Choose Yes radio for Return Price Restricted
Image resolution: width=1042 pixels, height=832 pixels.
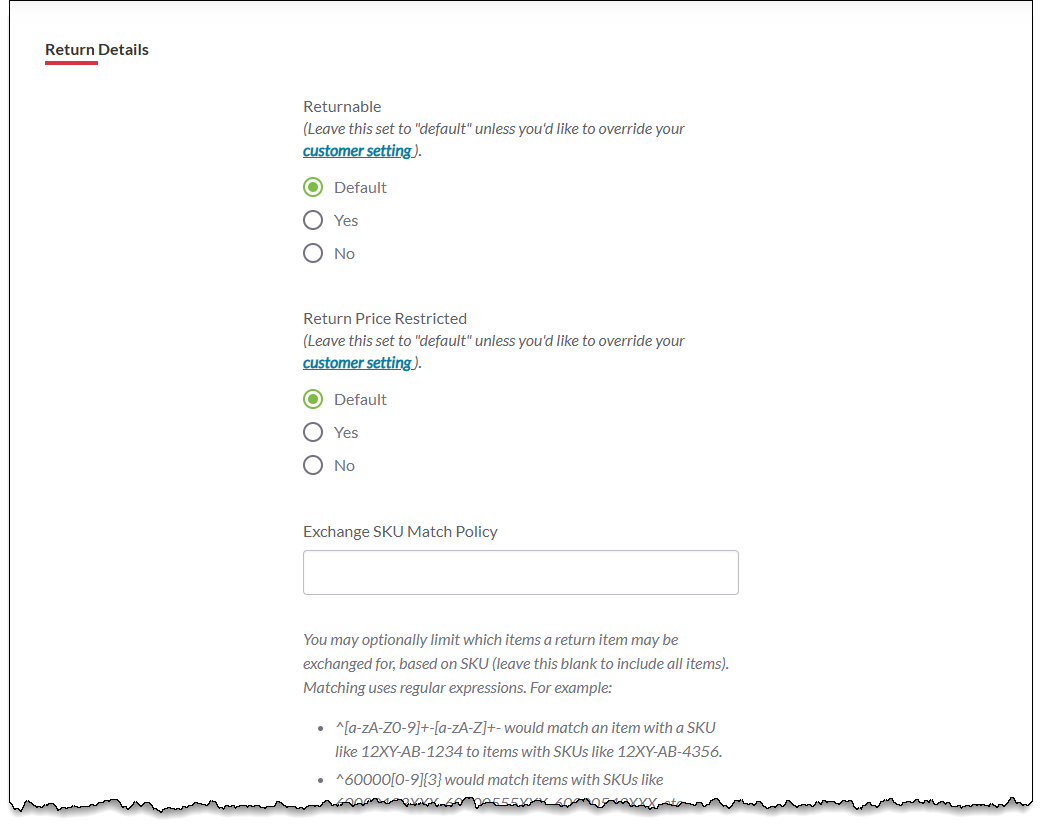[x=313, y=432]
